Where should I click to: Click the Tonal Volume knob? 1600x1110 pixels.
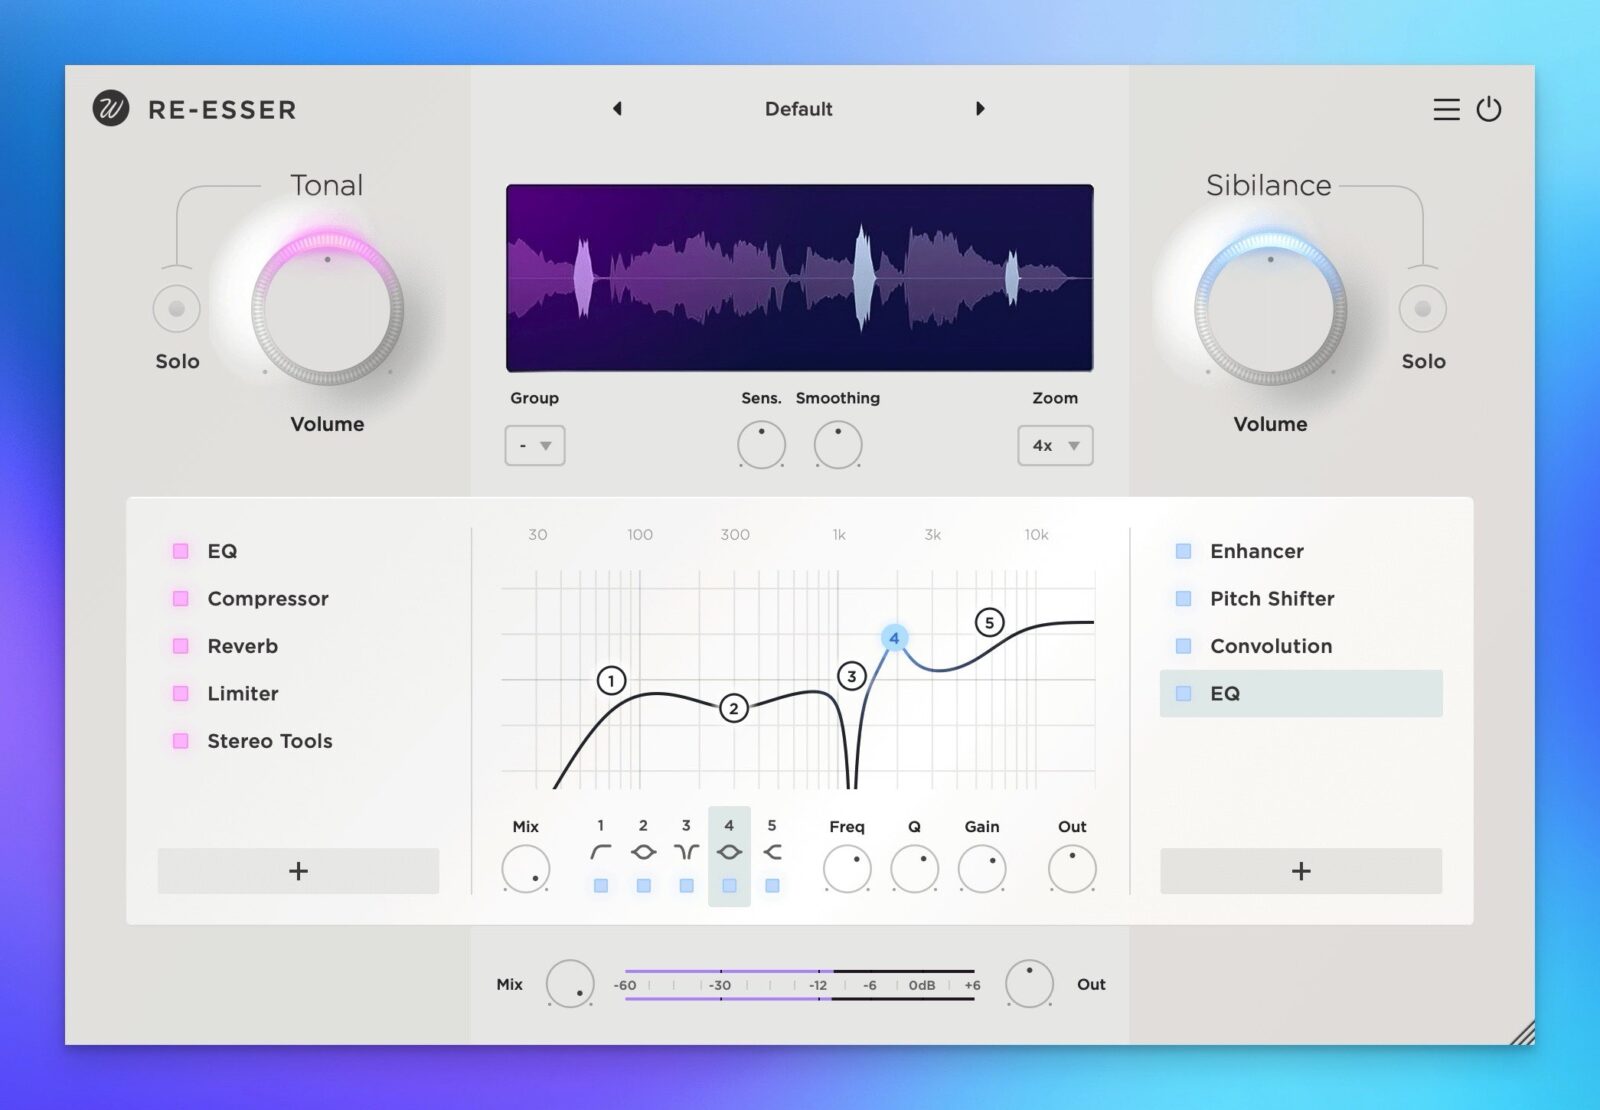coord(327,310)
